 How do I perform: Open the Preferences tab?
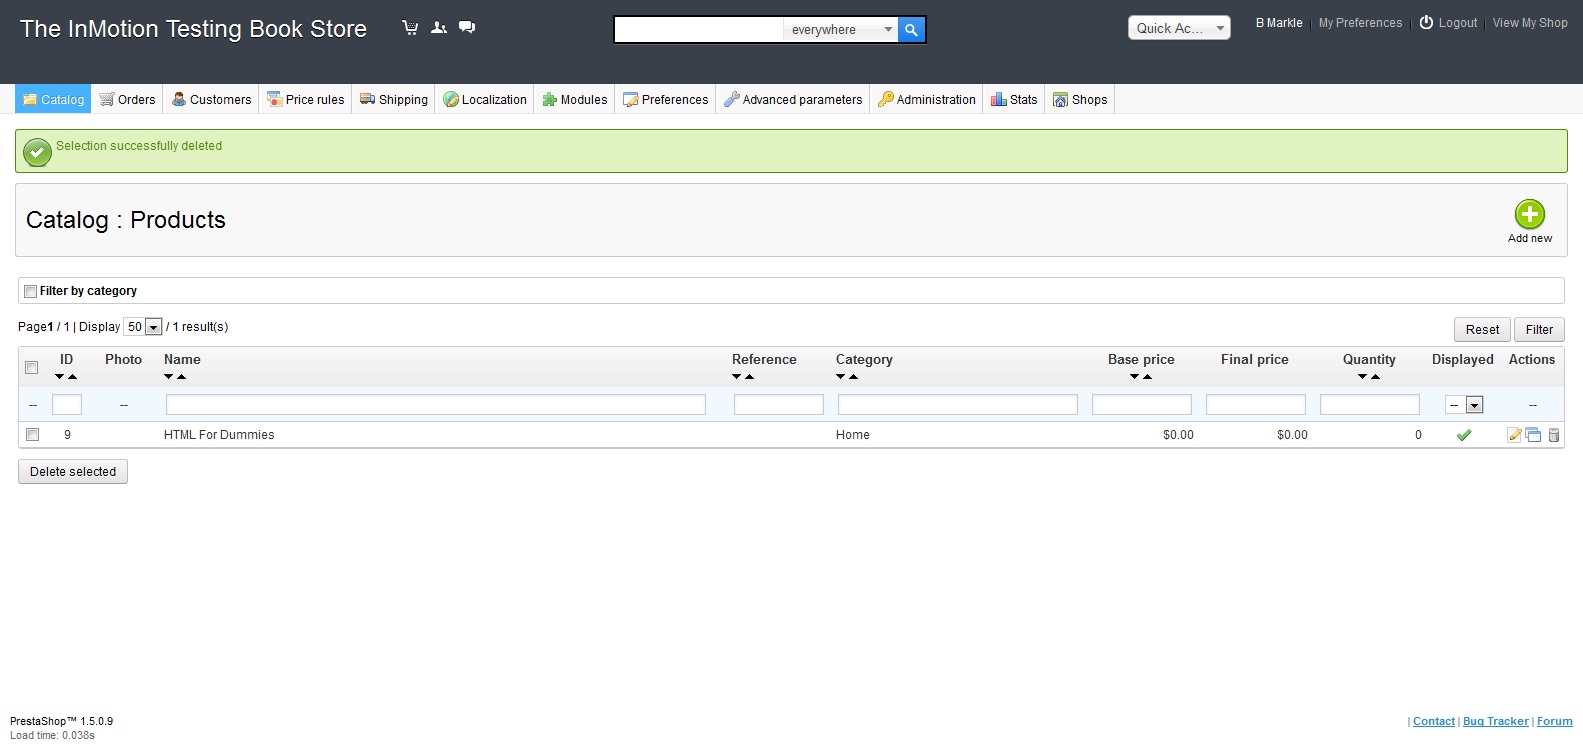coord(665,99)
